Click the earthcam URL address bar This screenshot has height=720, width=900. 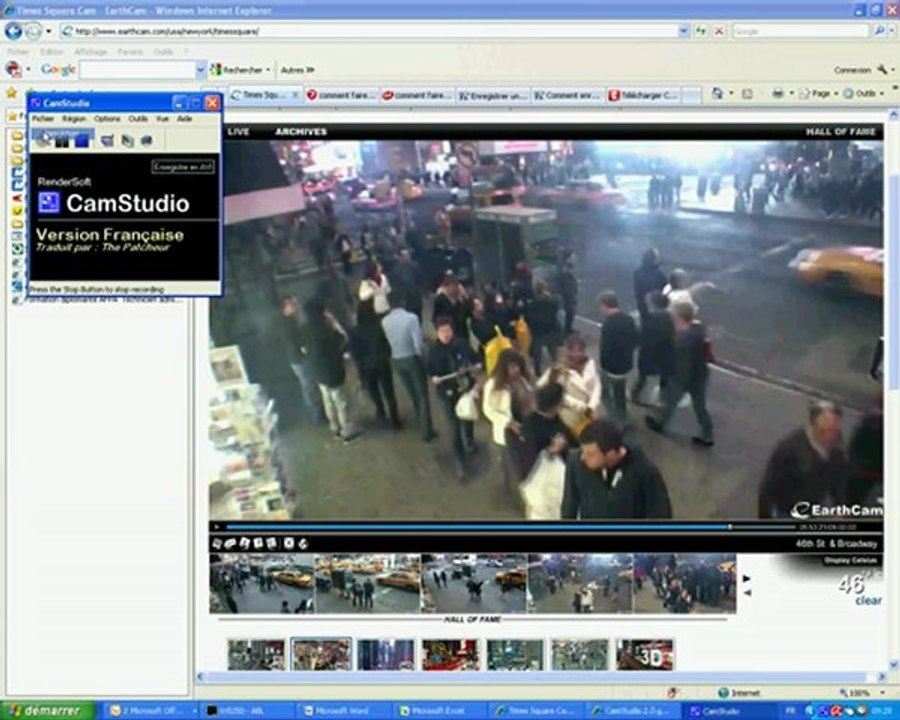coord(368,31)
